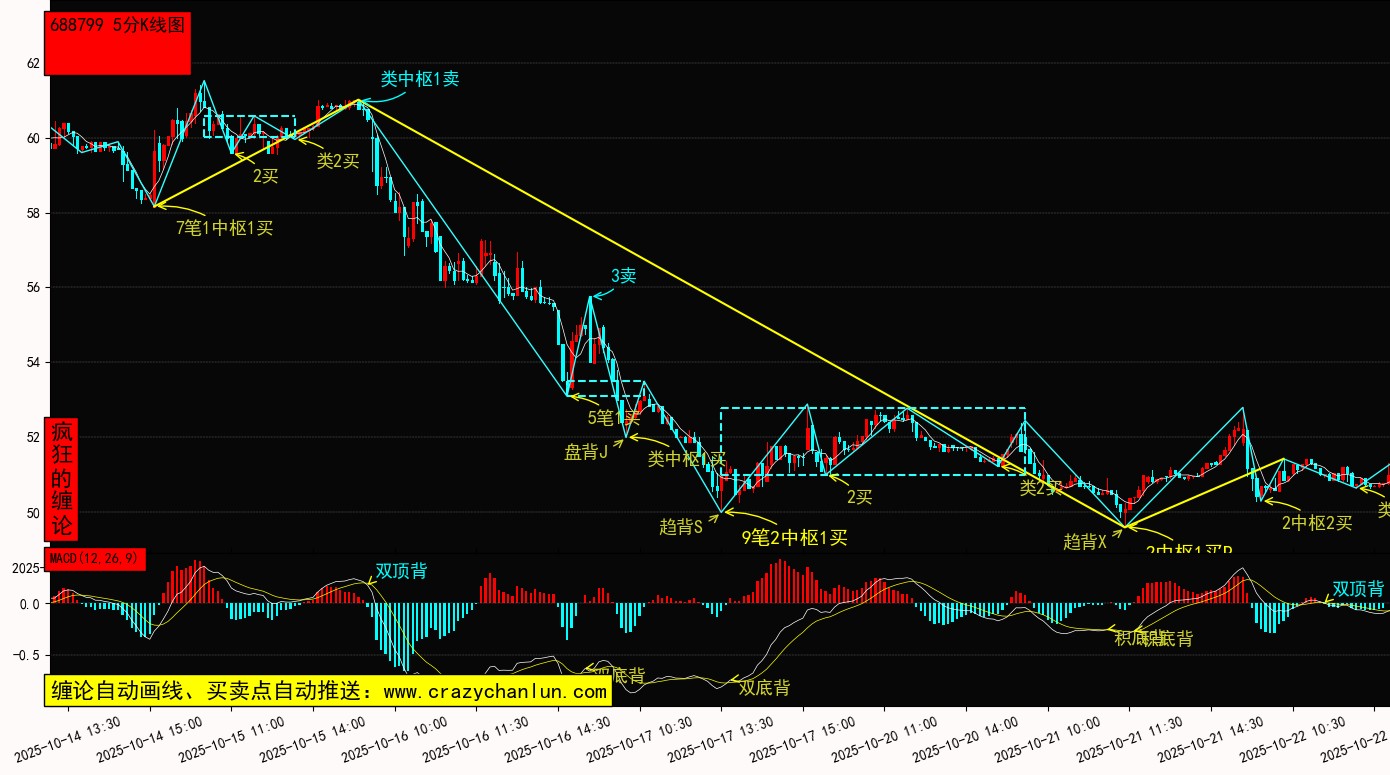Click the -0.5 value on the MACD axis
This screenshot has height=775, width=1390.
28,655
